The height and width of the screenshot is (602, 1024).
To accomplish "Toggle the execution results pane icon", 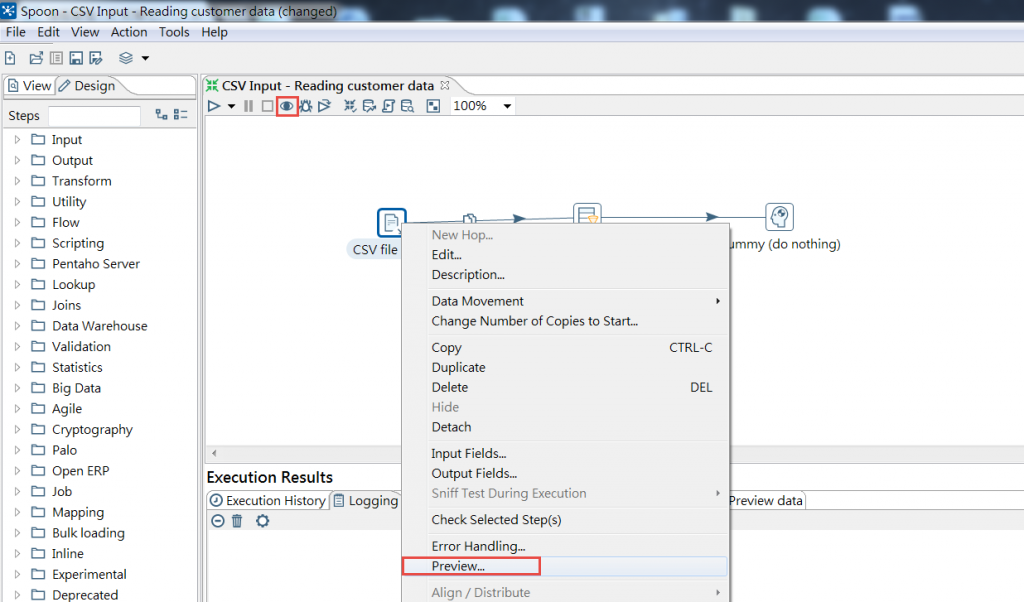I will click(x=433, y=106).
